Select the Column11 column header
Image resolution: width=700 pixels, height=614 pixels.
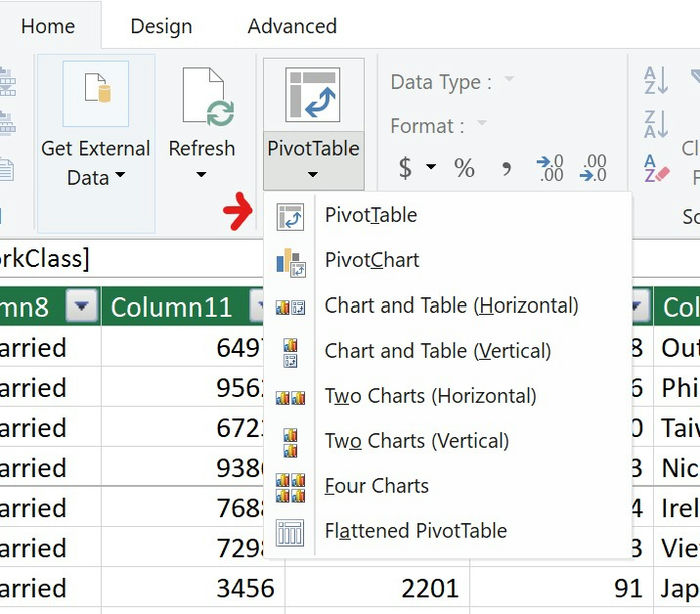point(171,307)
